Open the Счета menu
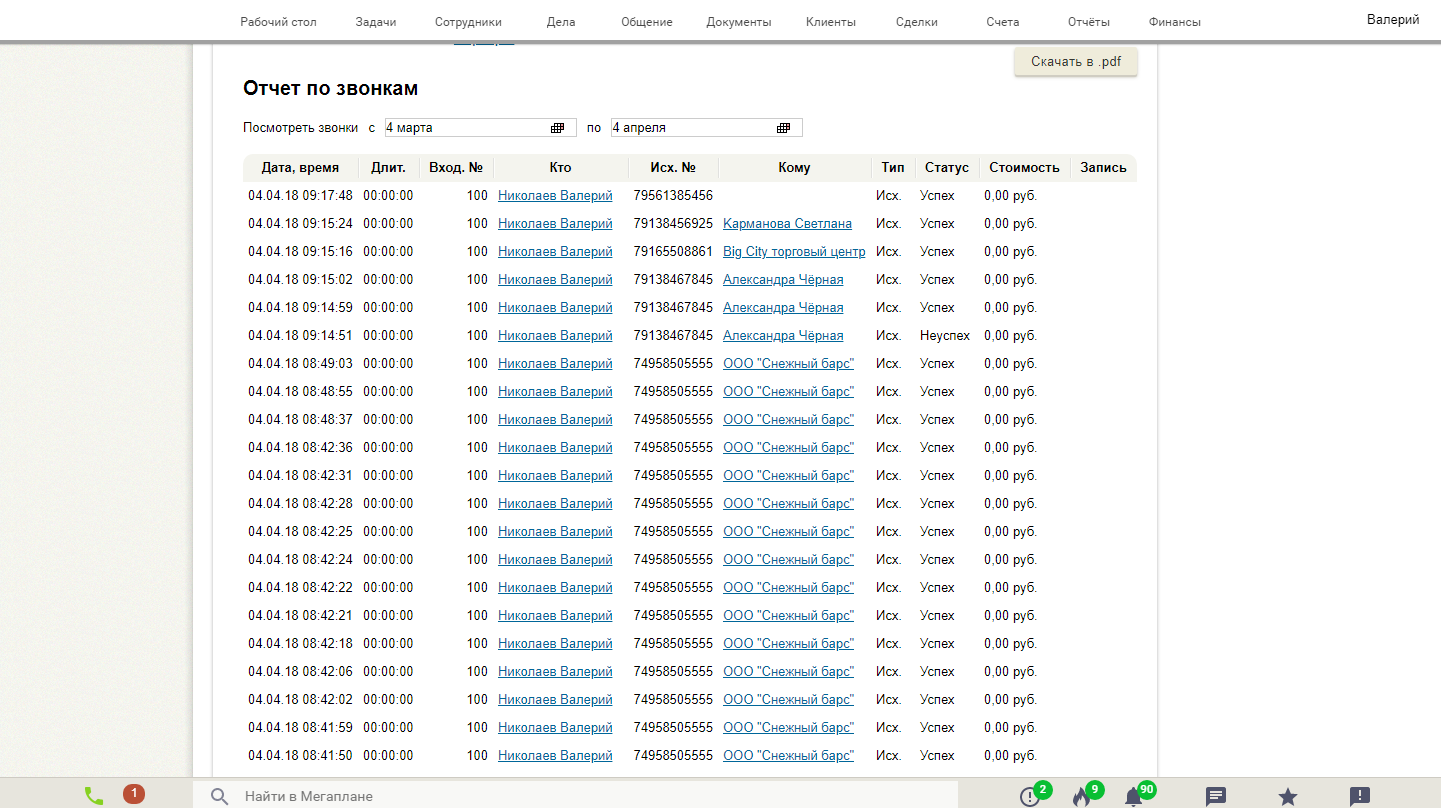Screen dimensions: 1441x808 [1003, 22]
